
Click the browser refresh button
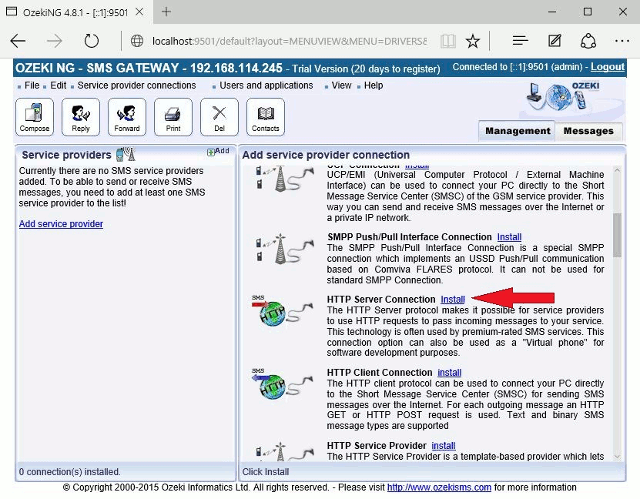92,41
